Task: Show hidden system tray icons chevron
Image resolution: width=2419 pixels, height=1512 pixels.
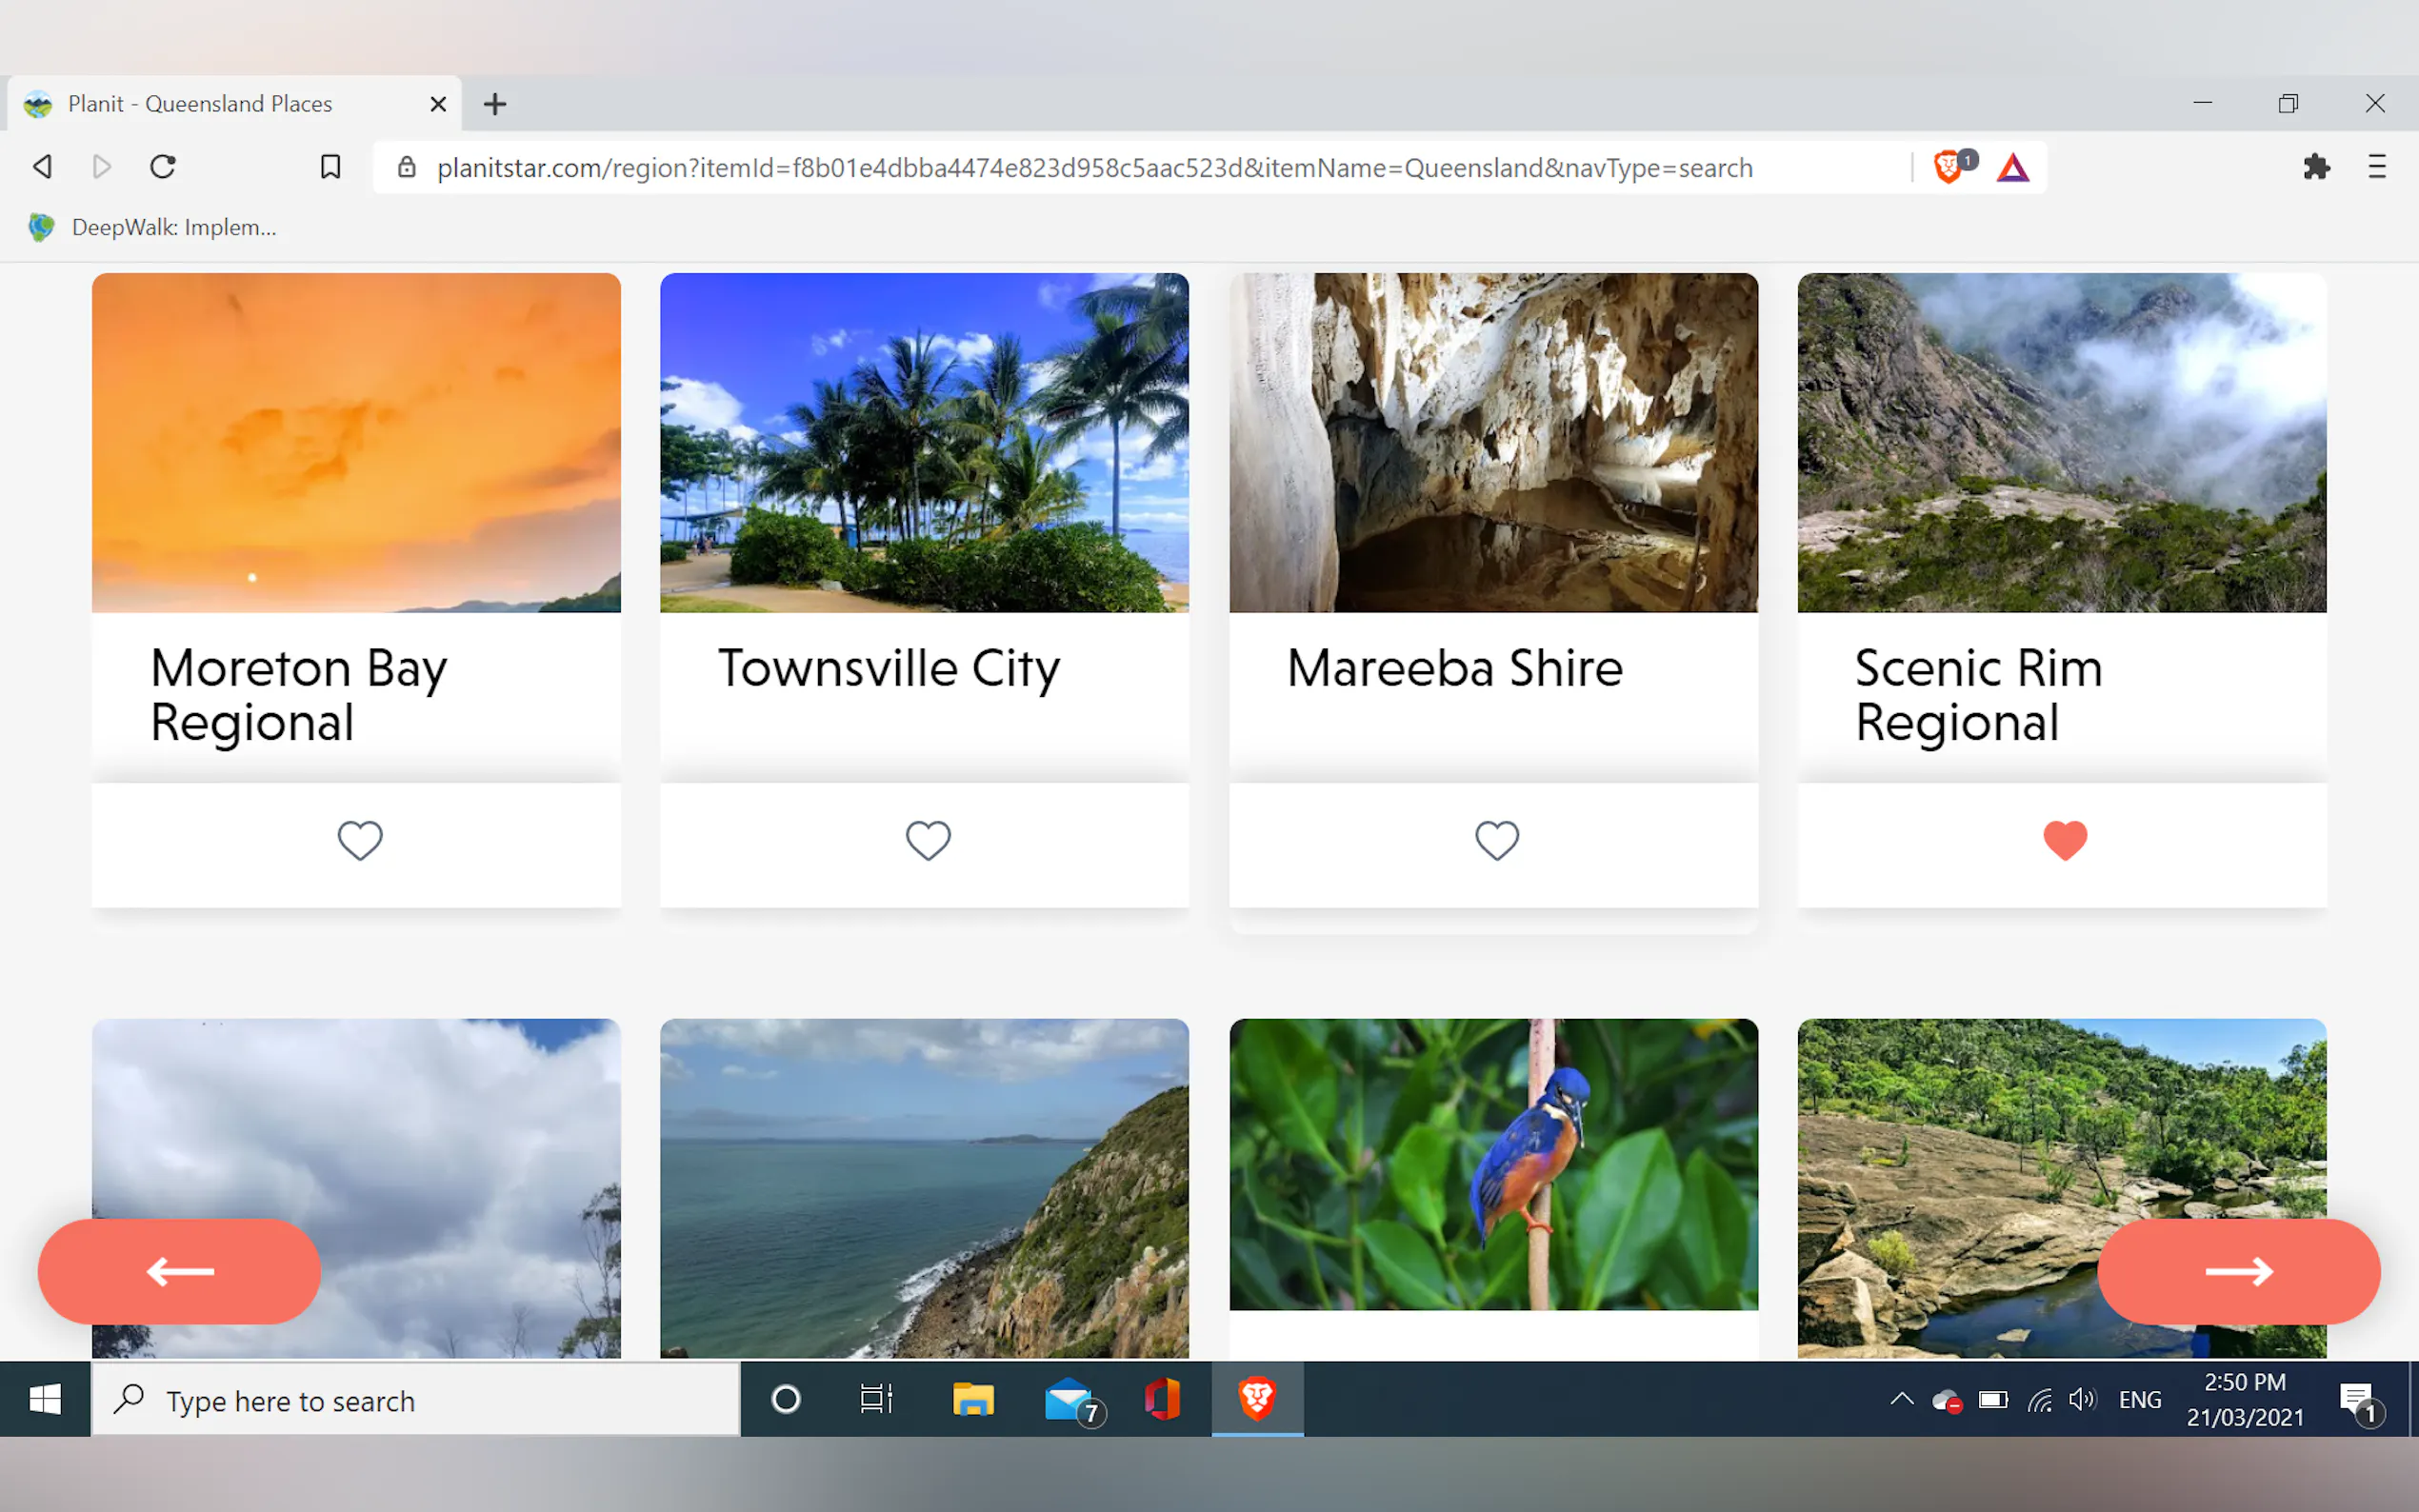Action: (1901, 1399)
